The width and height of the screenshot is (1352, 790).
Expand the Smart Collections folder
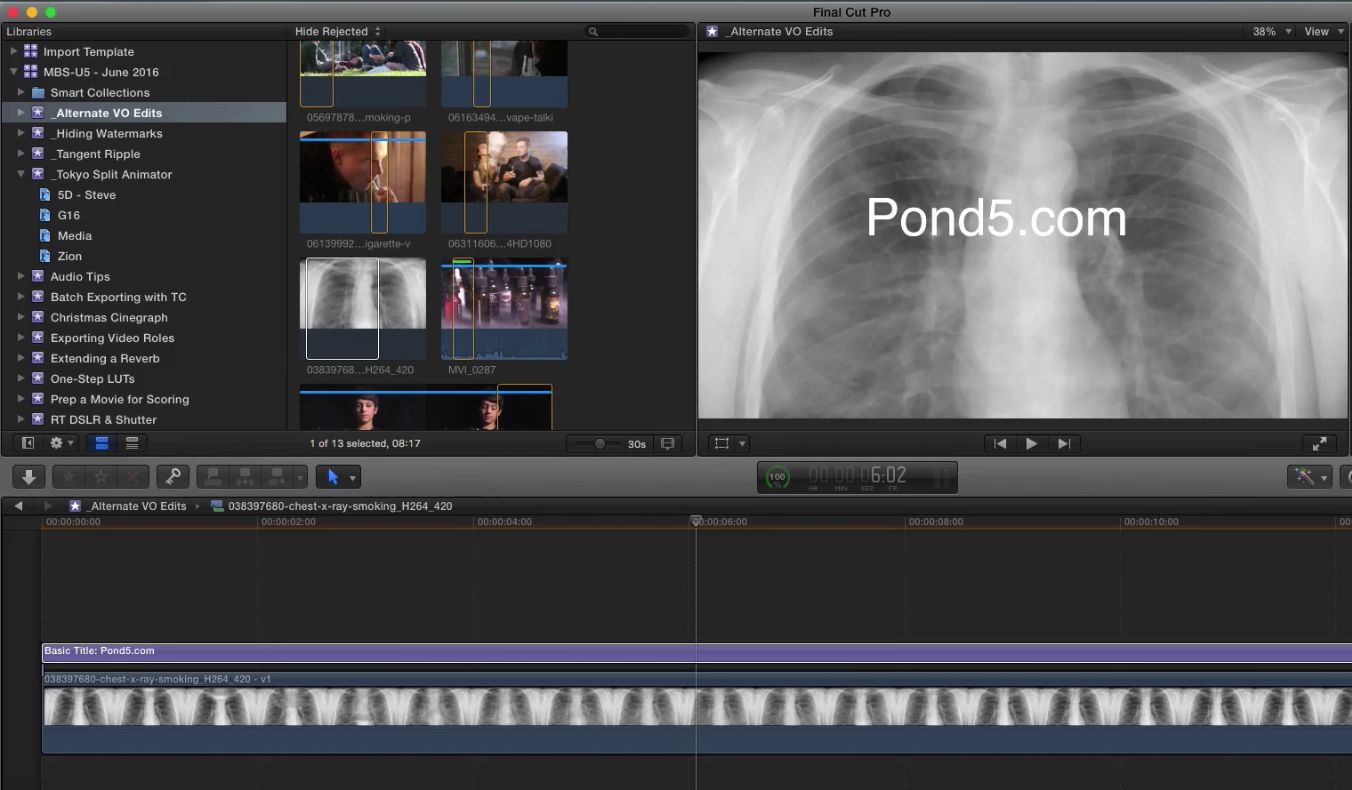coord(21,92)
